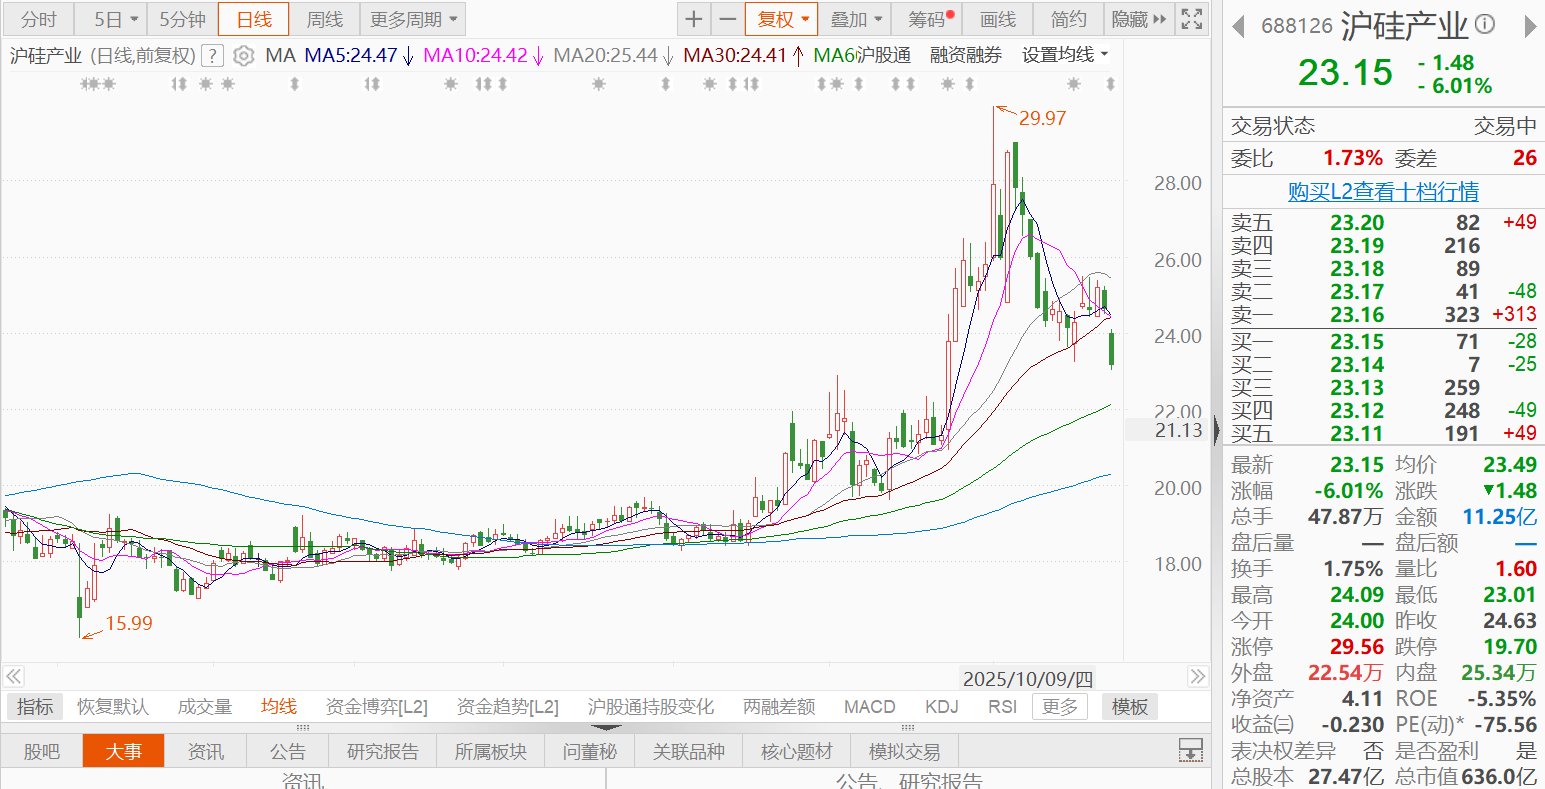Viewport: 1545px width, 789px height.
Task: Go to previous stock with left arrow
Action: pyautogui.click(x=1238, y=25)
